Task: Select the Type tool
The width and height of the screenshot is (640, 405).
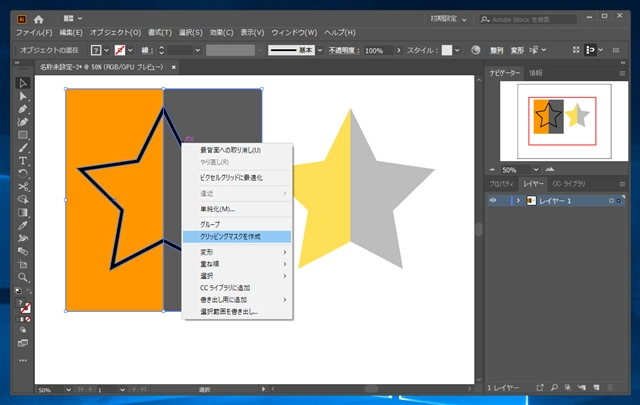Action: (23, 161)
